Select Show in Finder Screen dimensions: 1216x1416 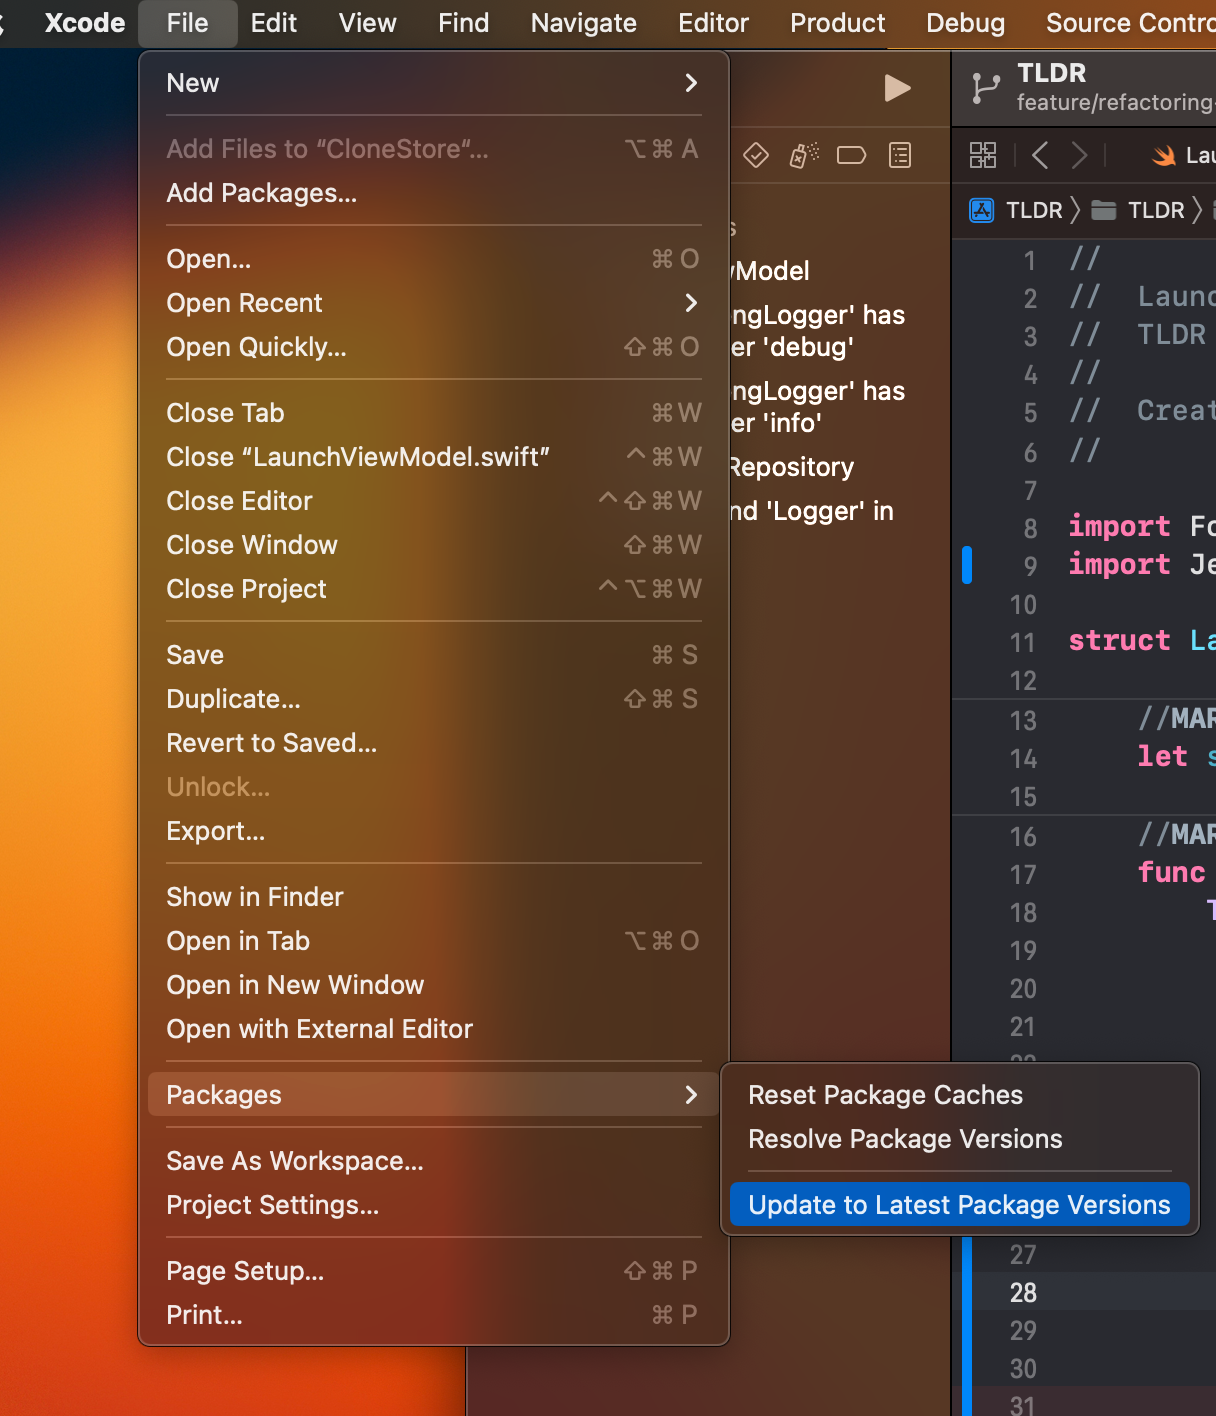[x=434, y=897]
